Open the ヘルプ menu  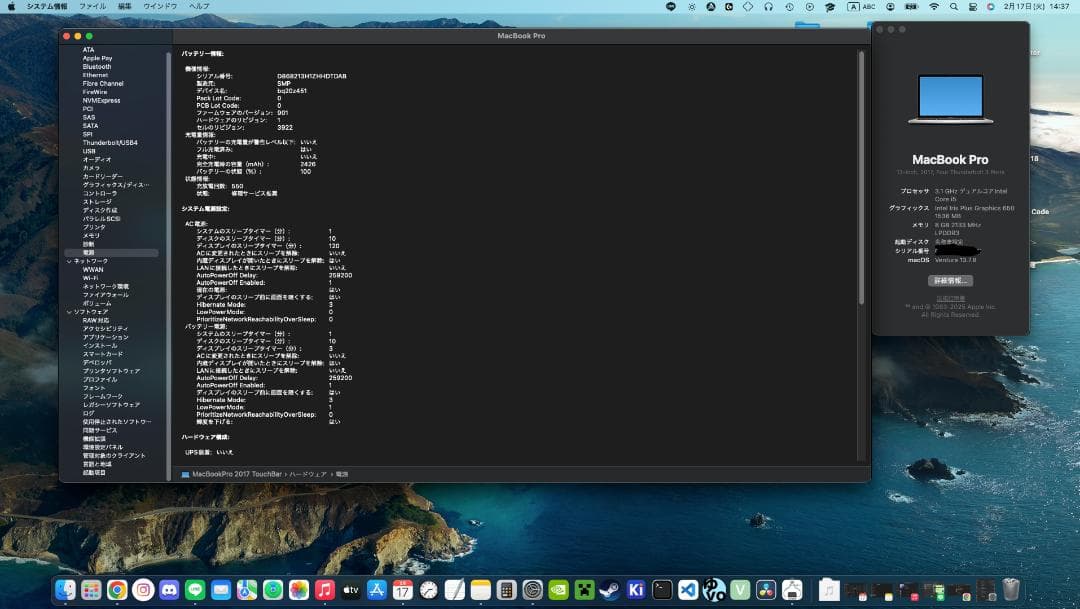[x=197, y=6]
